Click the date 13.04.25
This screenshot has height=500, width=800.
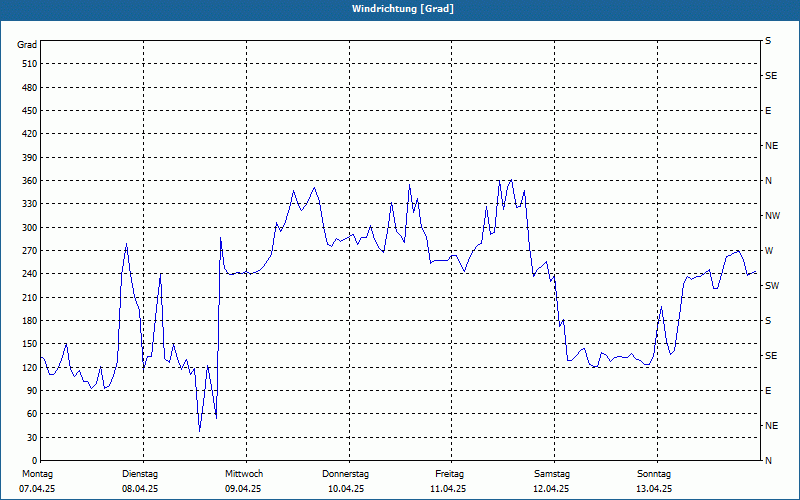pos(654,489)
